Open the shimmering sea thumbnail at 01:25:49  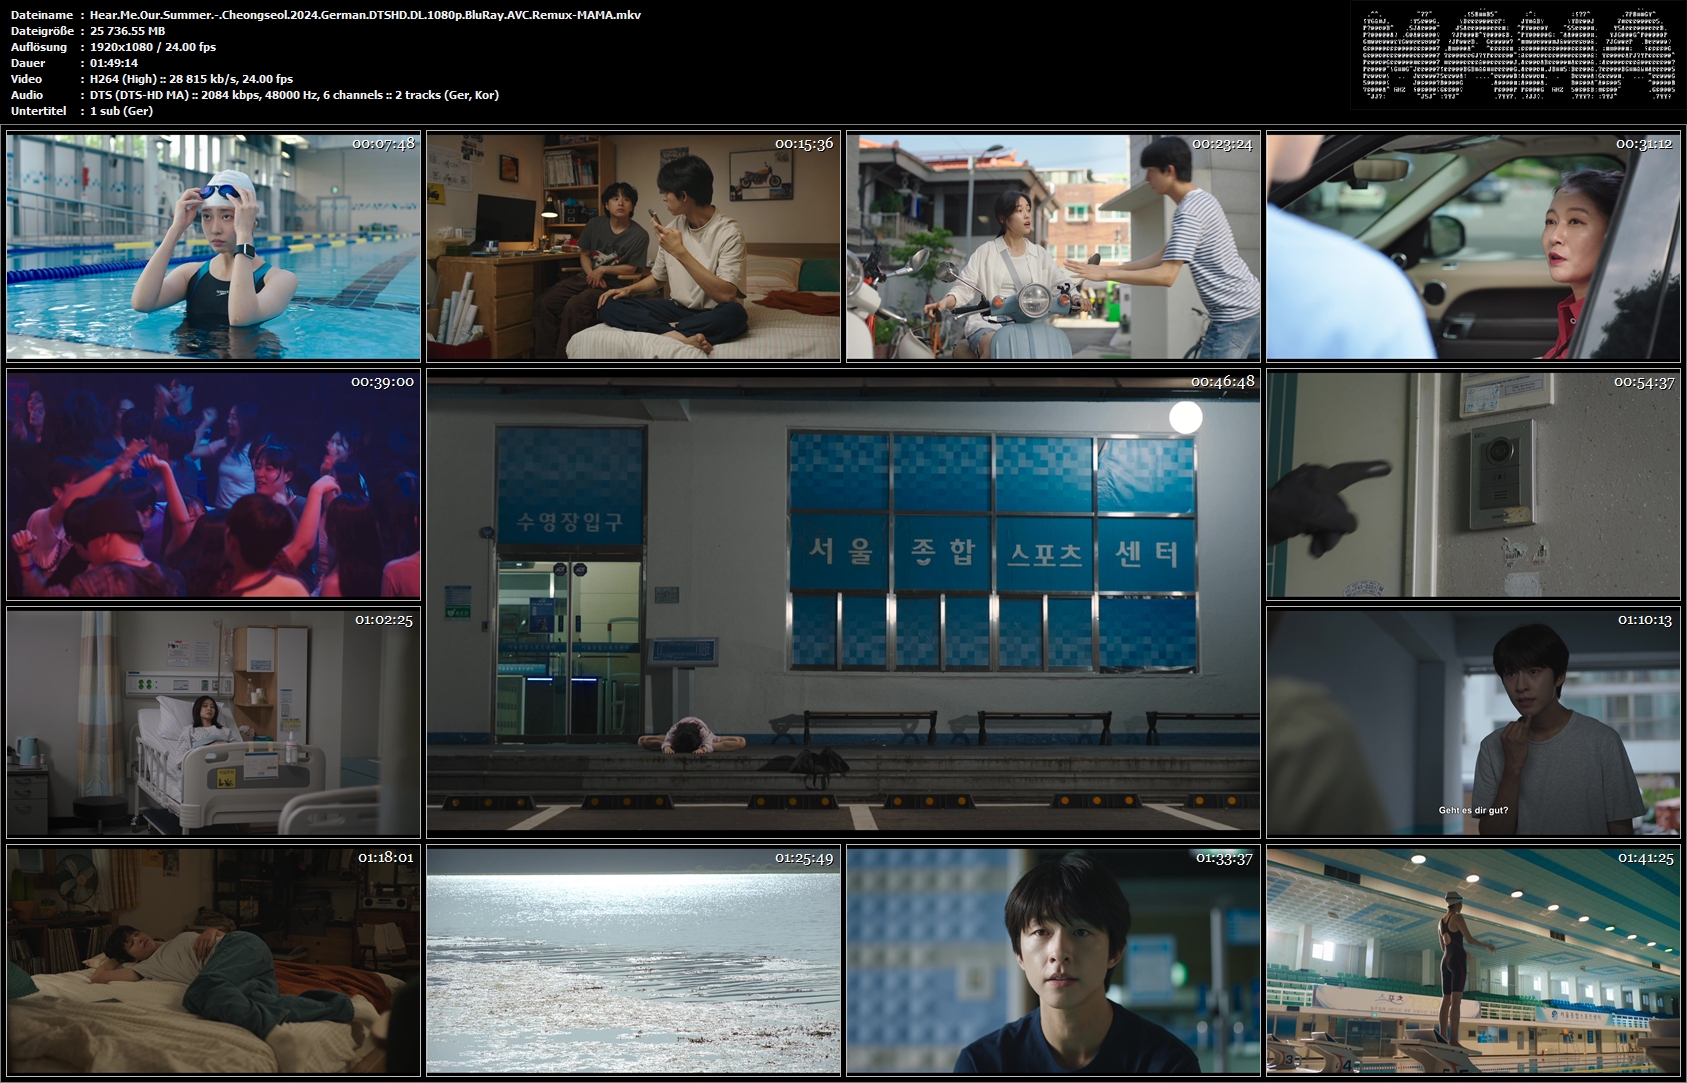click(633, 960)
